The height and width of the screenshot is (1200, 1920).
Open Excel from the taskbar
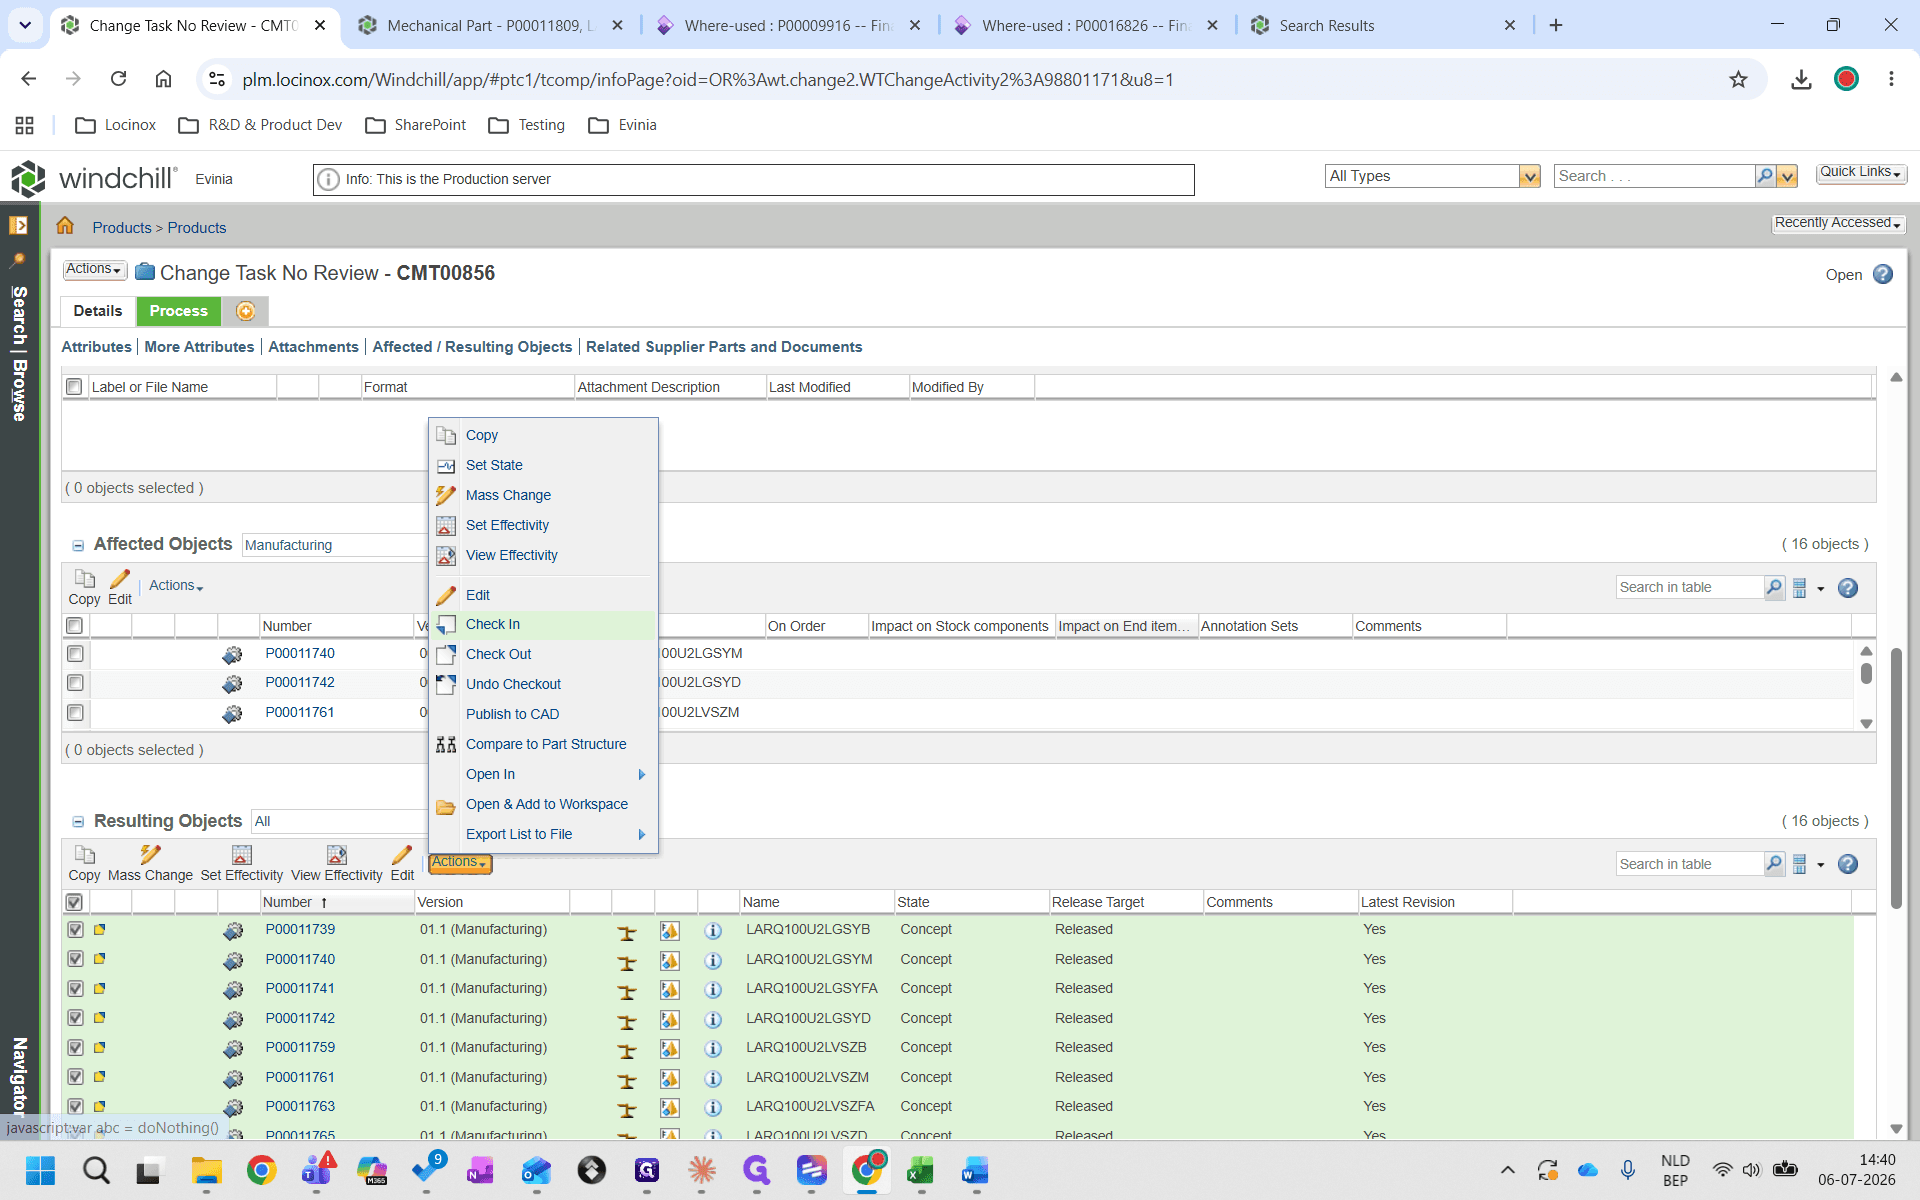(921, 1170)
